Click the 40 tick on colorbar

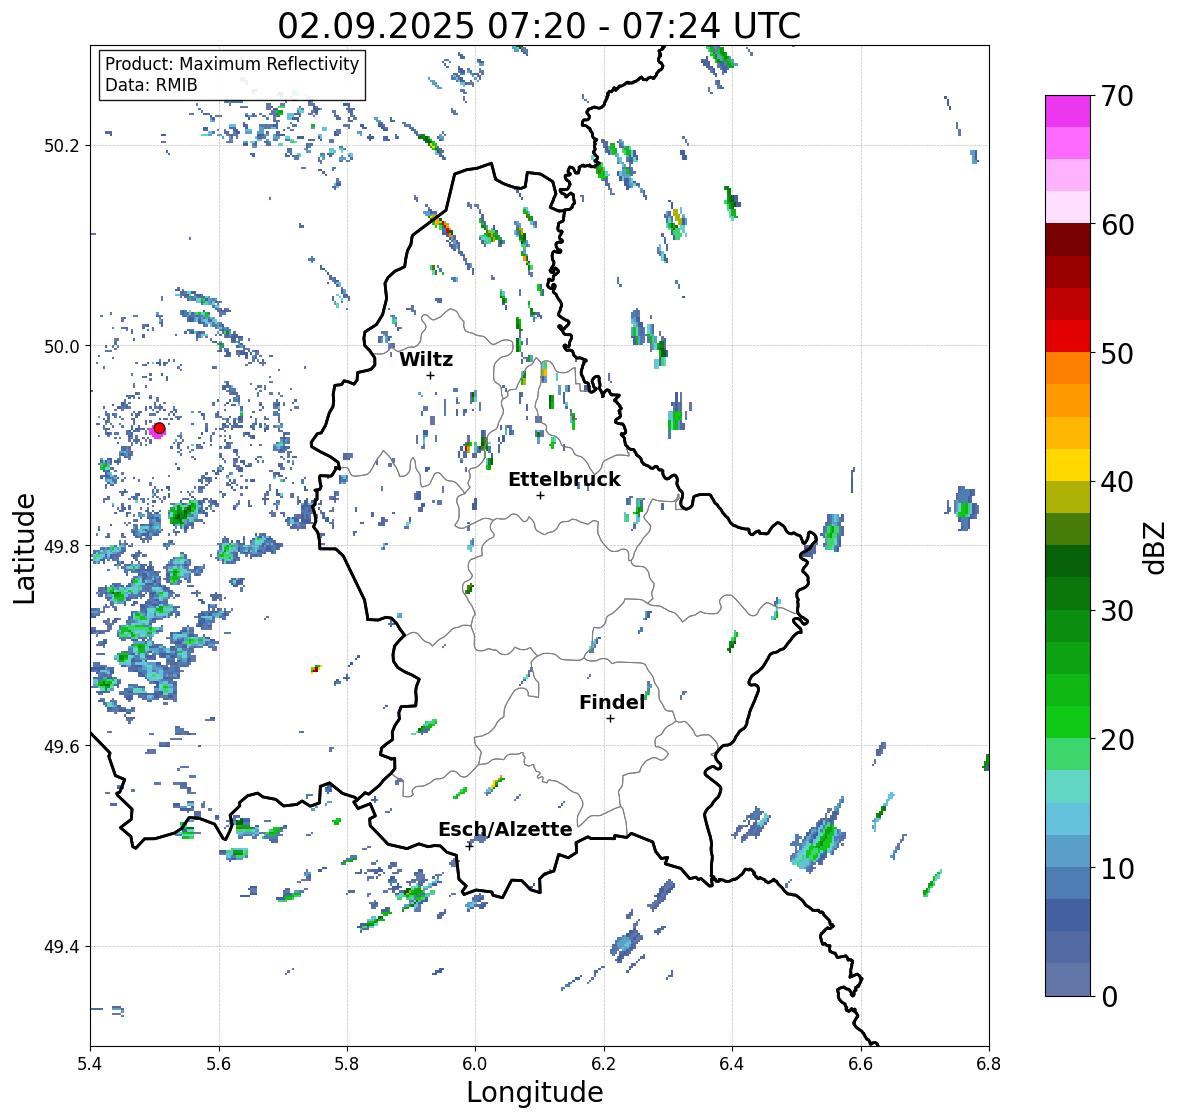tap(1117, 482)
